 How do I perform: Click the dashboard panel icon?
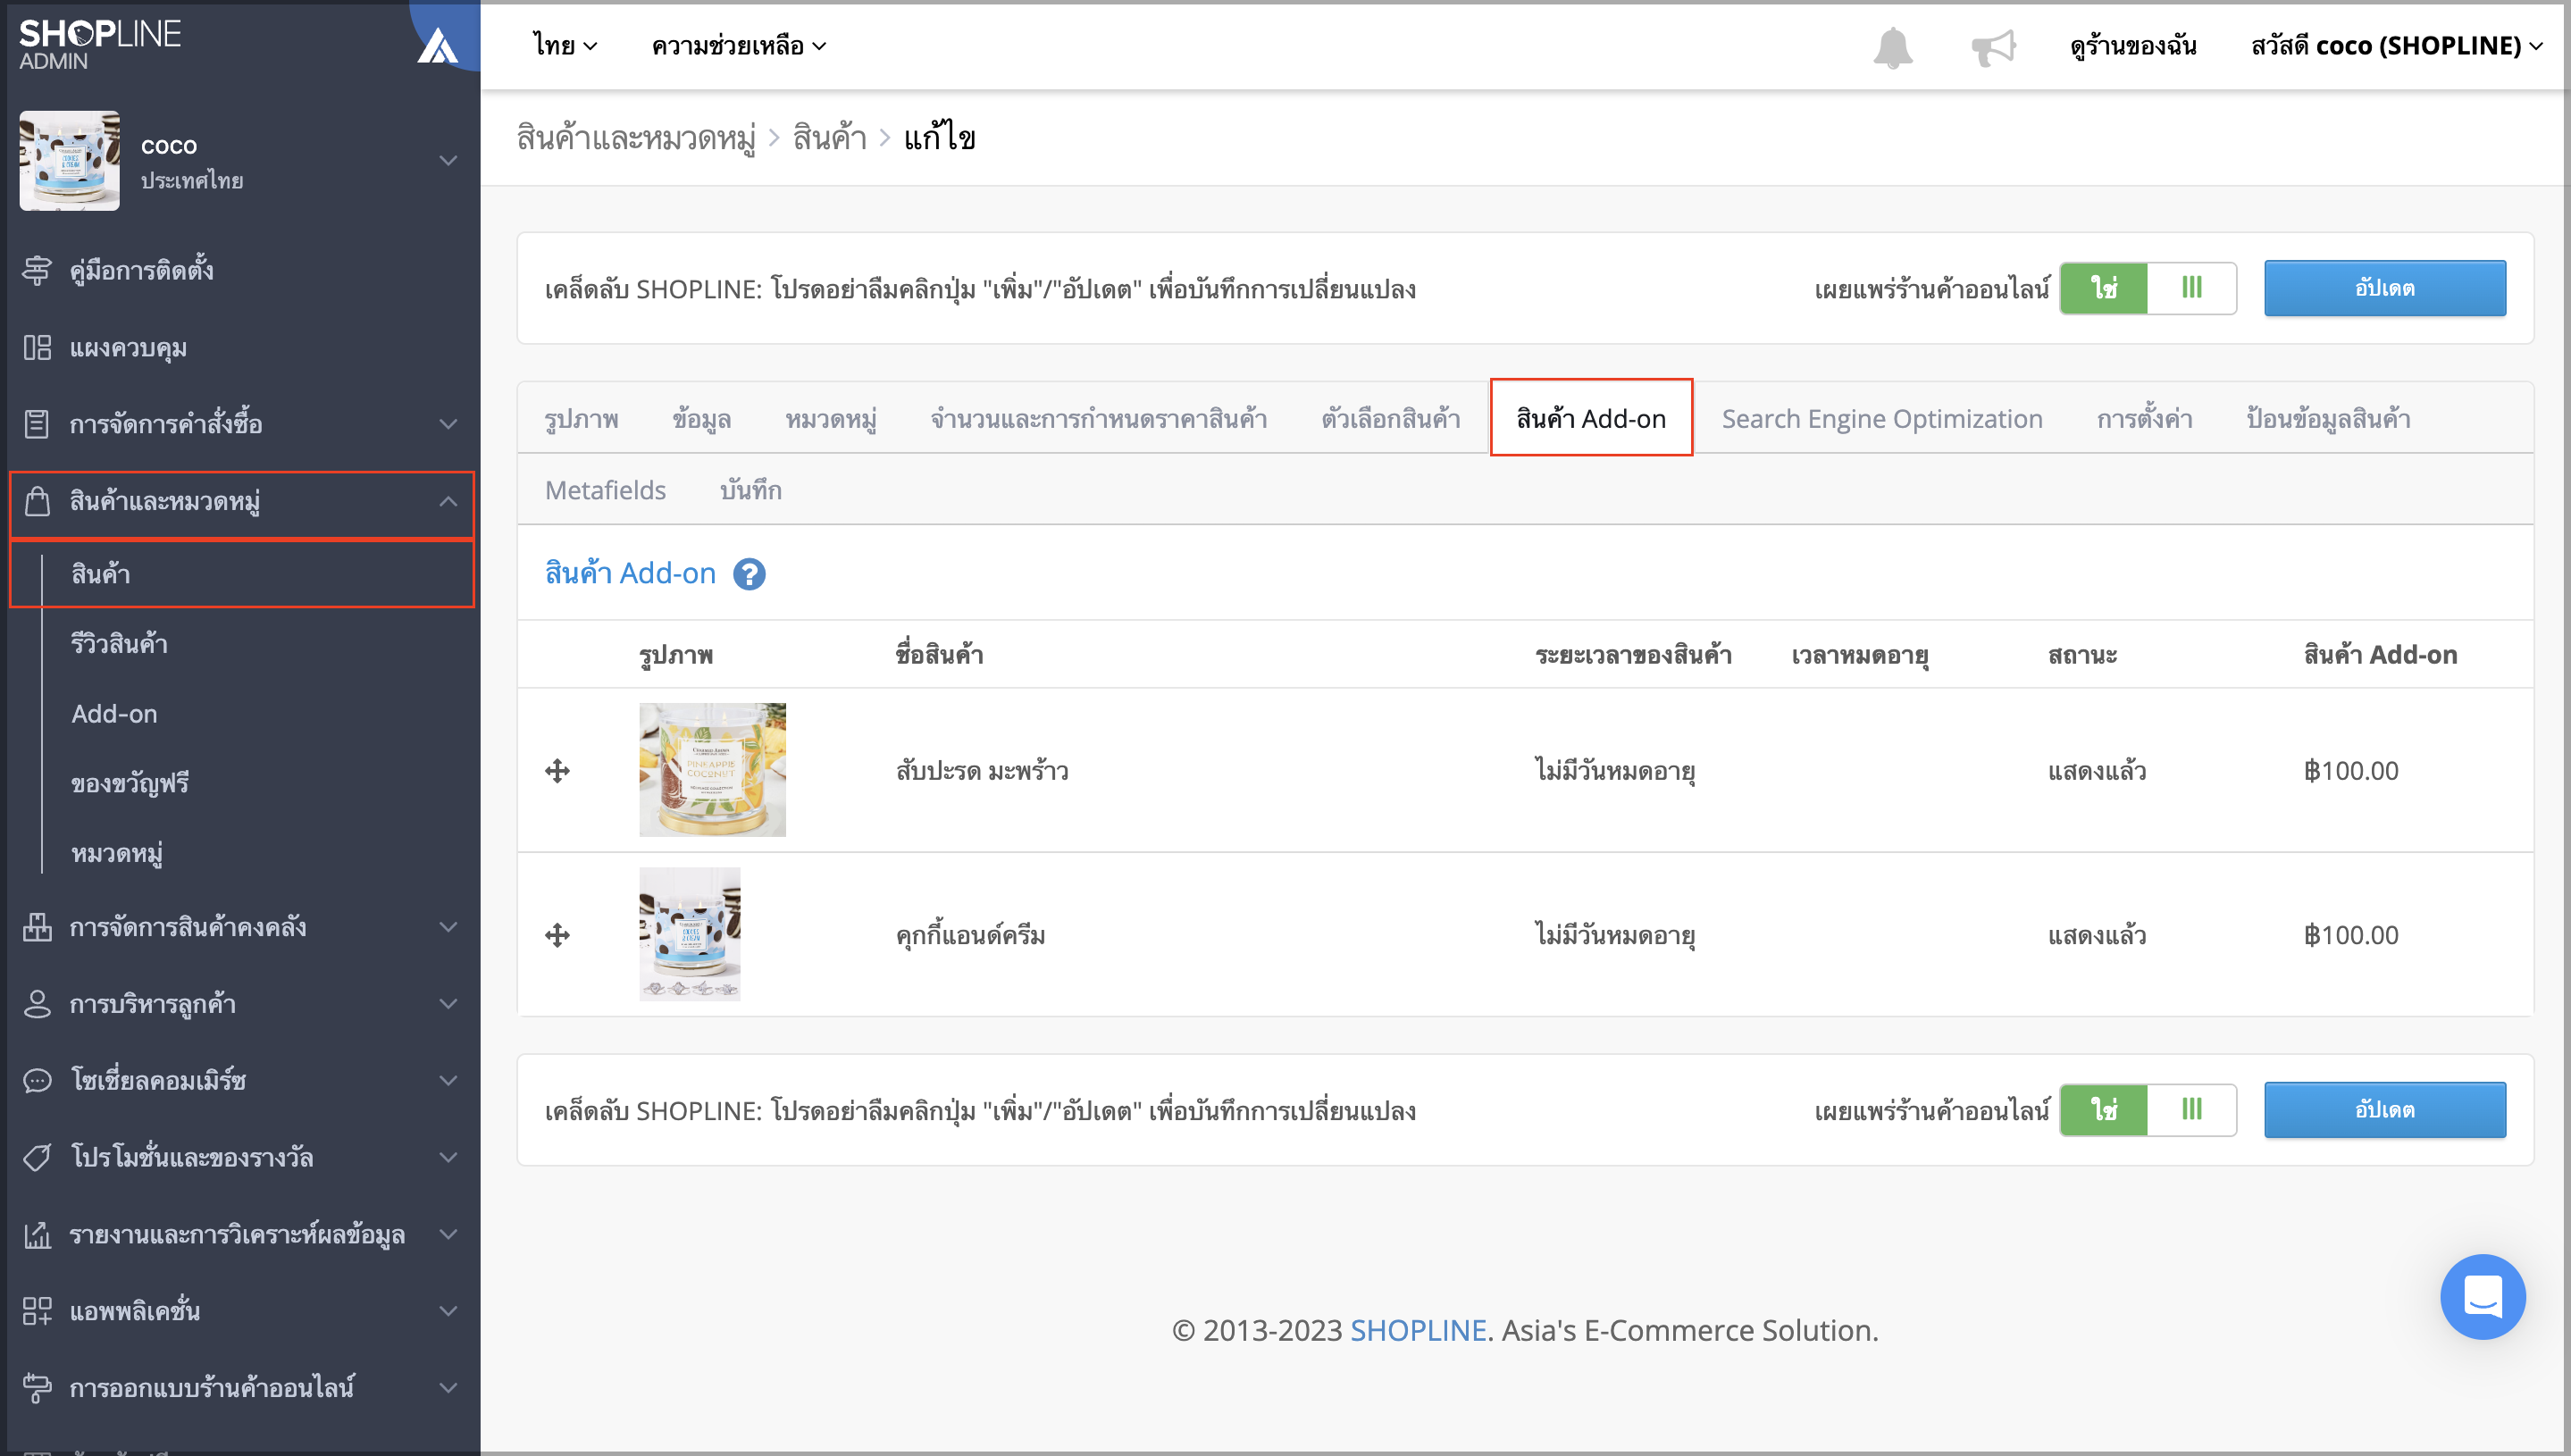37,347
